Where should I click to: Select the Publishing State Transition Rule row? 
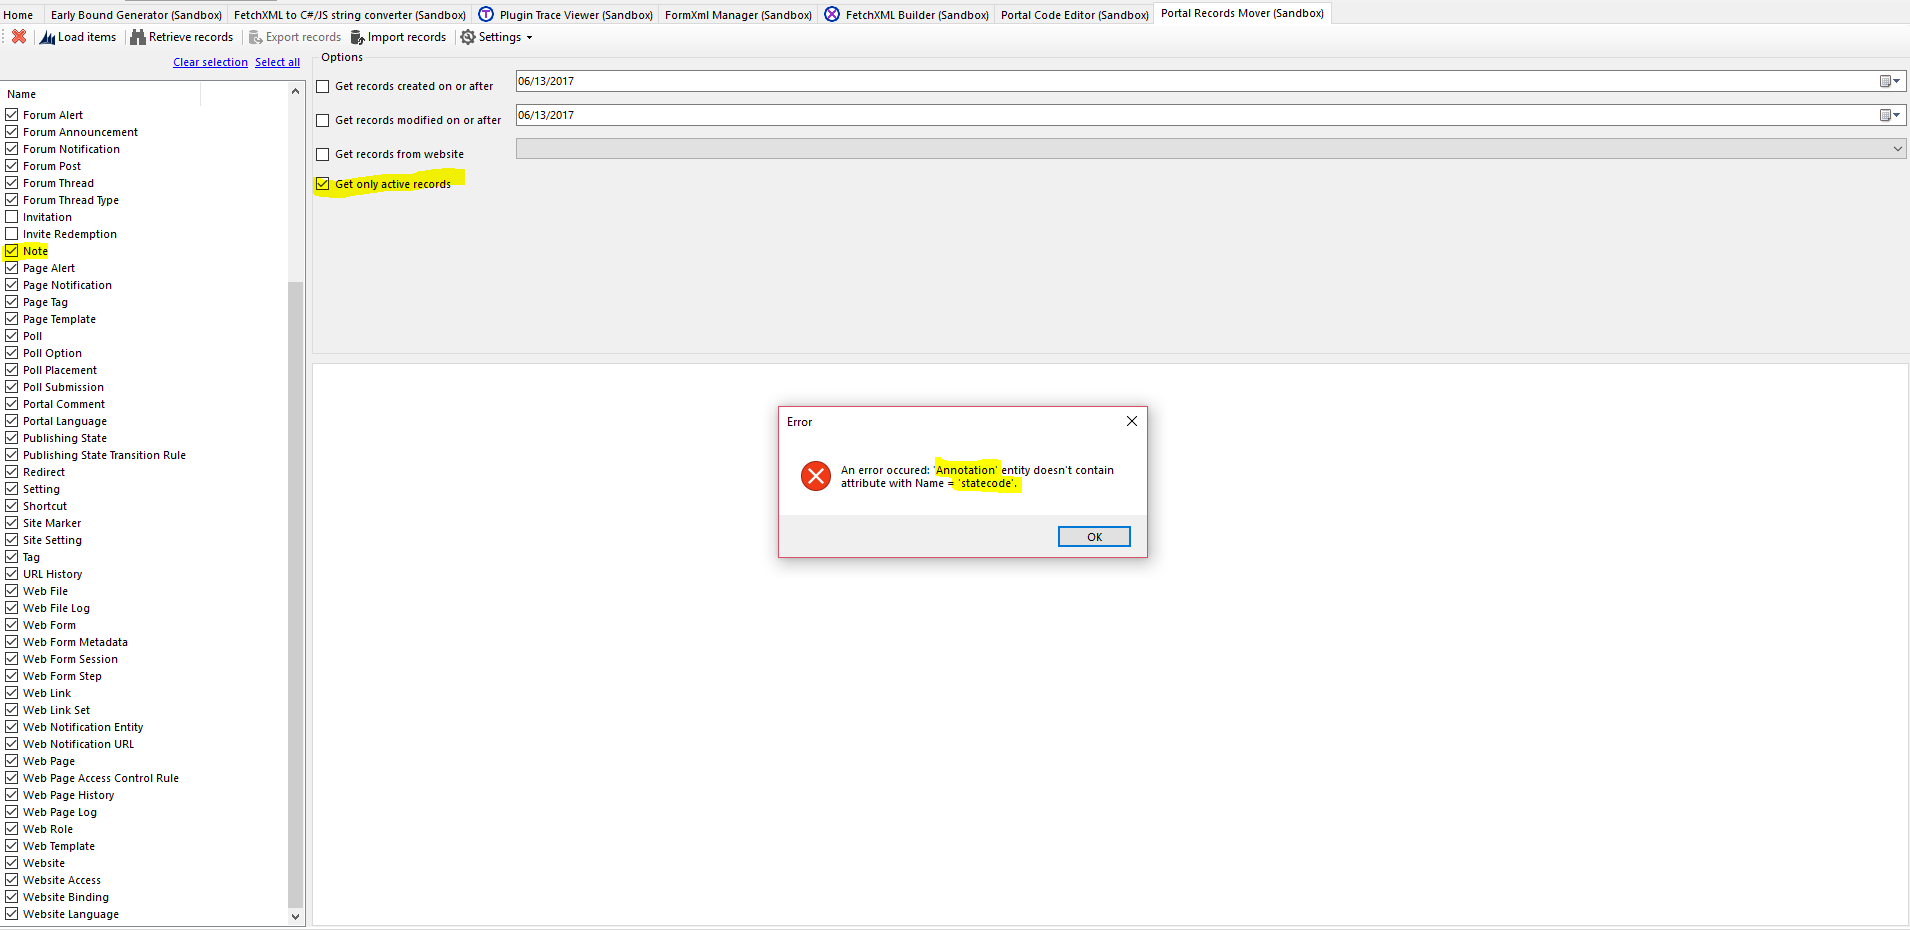tap(104, 455)
